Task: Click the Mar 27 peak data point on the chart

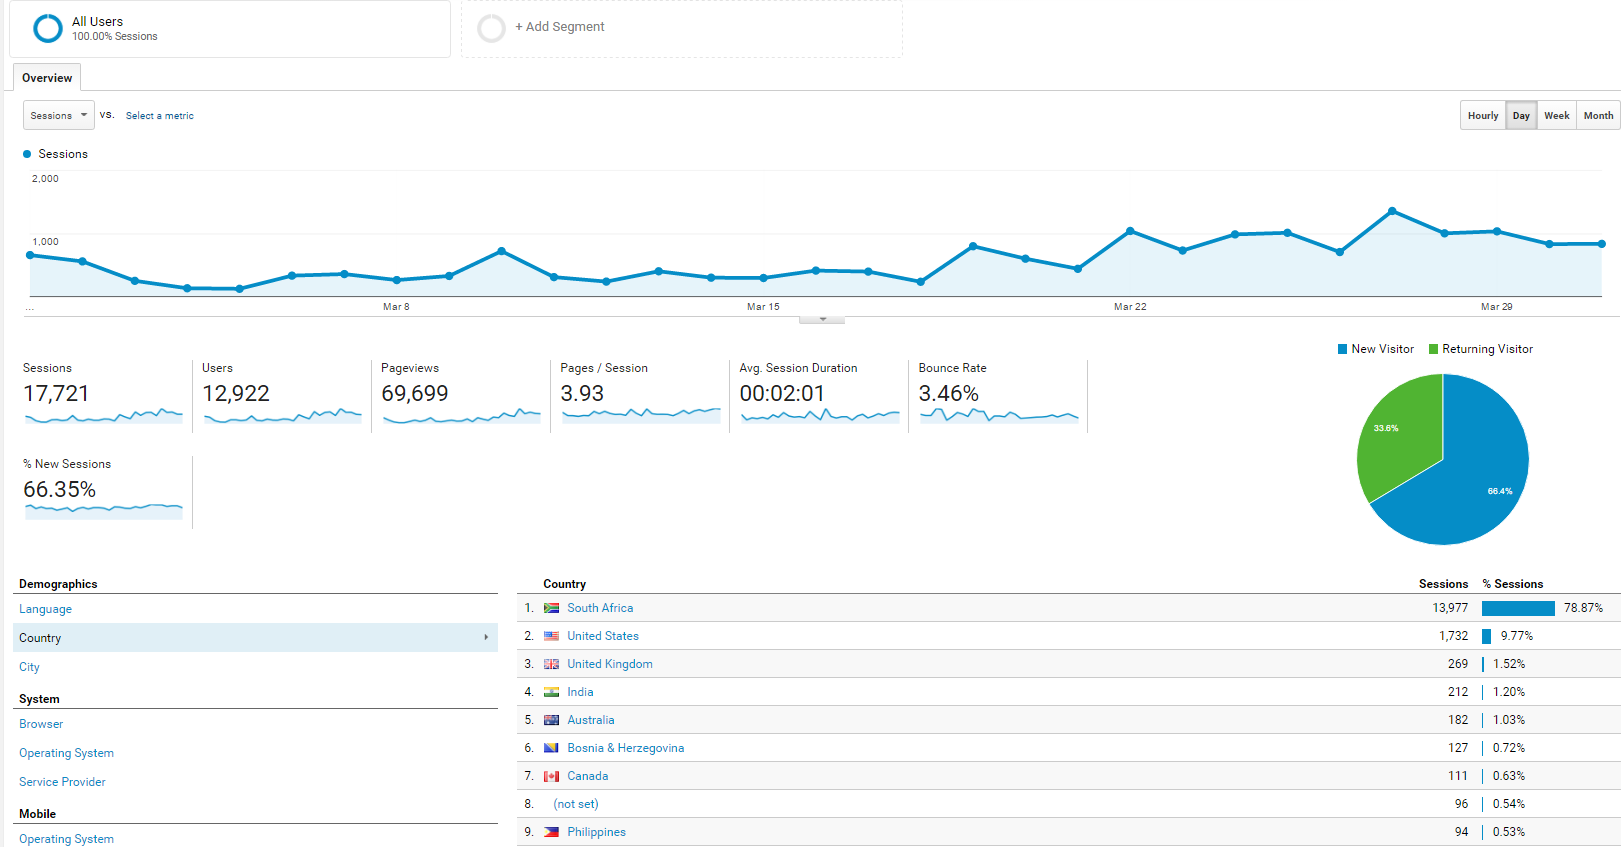Action: pos(1392,211)
